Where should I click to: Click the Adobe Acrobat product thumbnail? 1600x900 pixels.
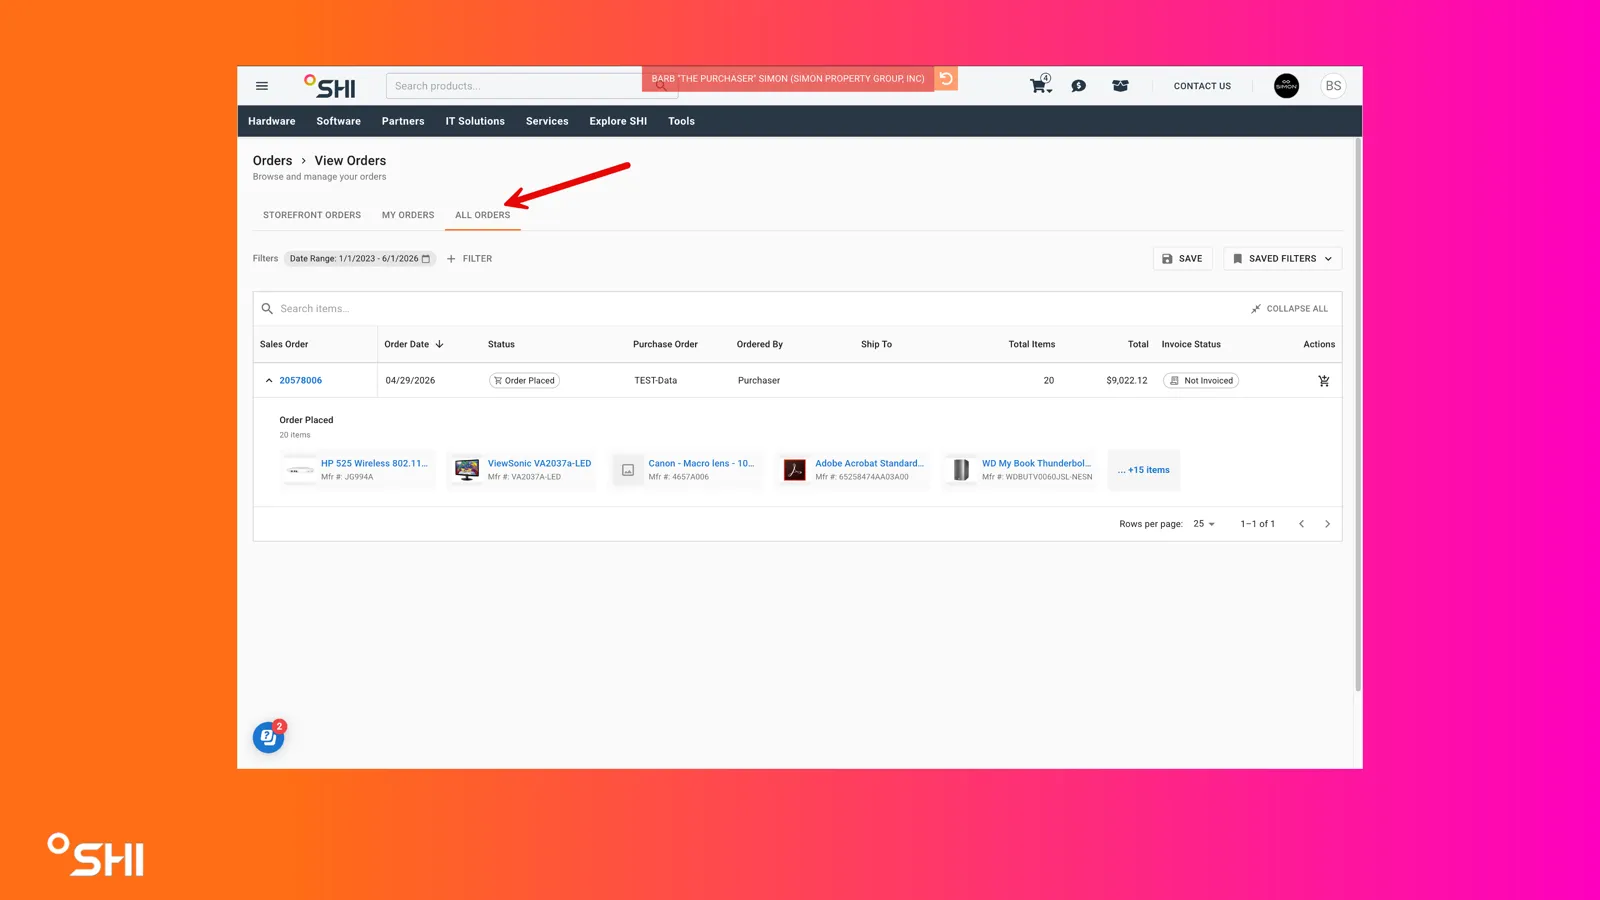[x=795, y=470]
